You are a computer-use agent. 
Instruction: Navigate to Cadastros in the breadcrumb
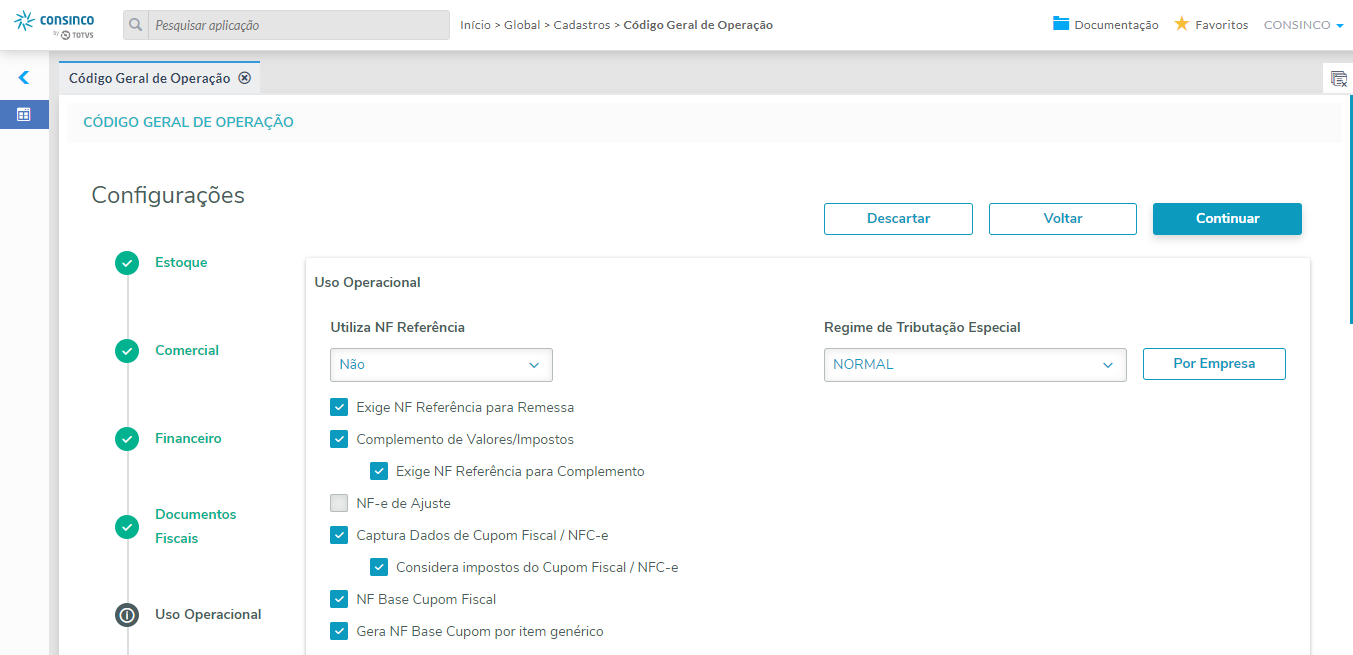pos(582,25)
